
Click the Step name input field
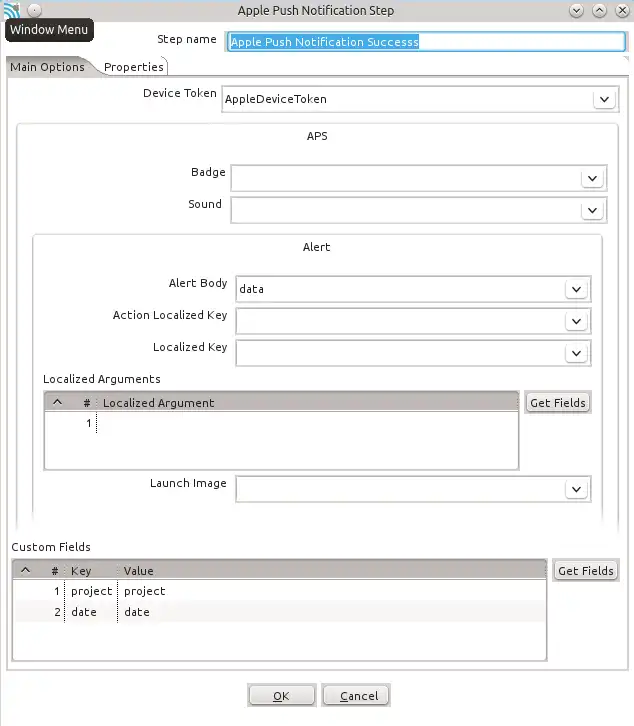point(426,42)
